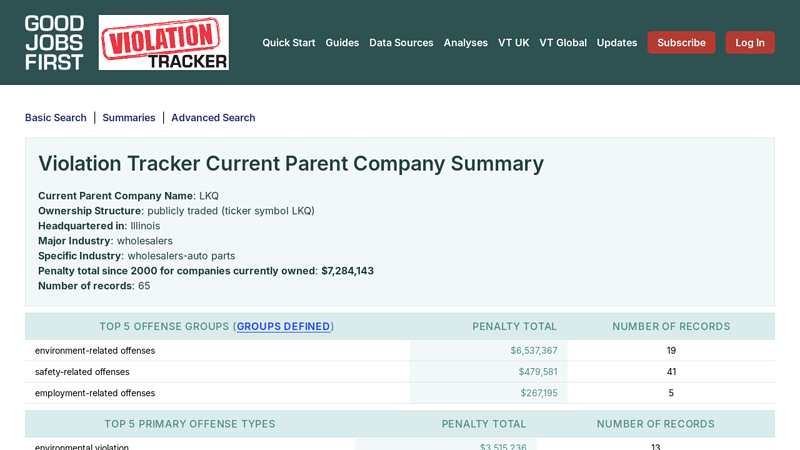Go to Basic Search
The width and height of the screenshot is (800, 450).
pos(56,118)
